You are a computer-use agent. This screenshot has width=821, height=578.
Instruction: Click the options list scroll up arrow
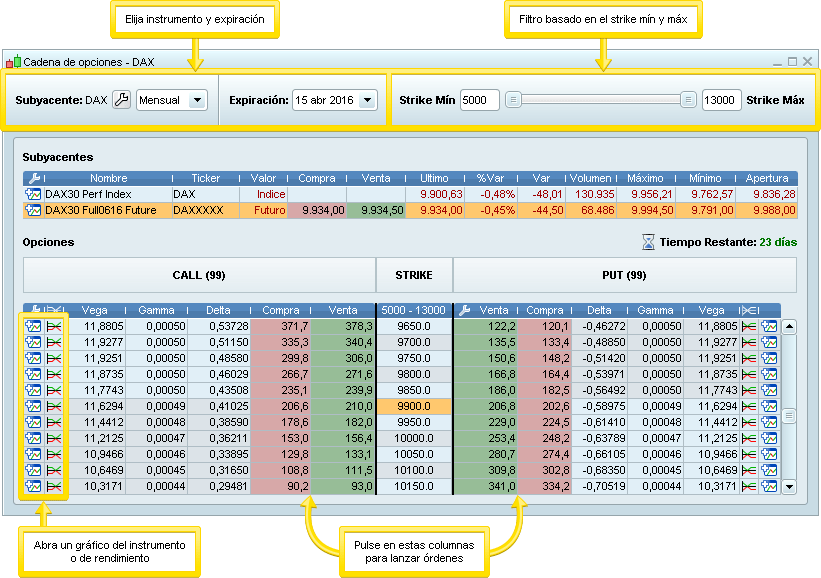789,327
